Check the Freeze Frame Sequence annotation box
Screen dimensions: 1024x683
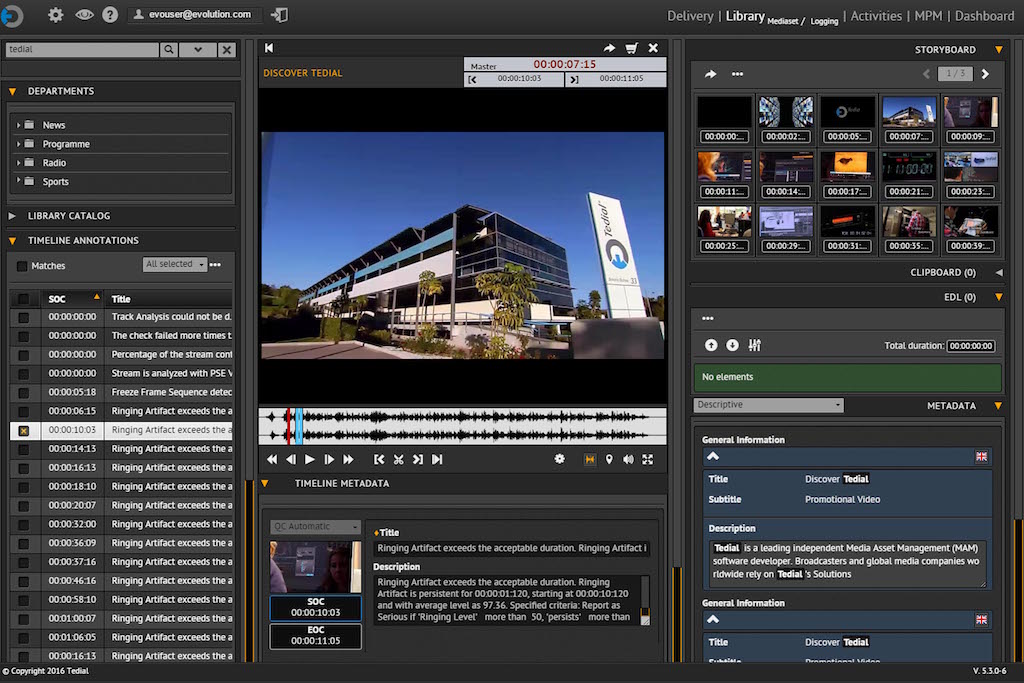(24, 393)
